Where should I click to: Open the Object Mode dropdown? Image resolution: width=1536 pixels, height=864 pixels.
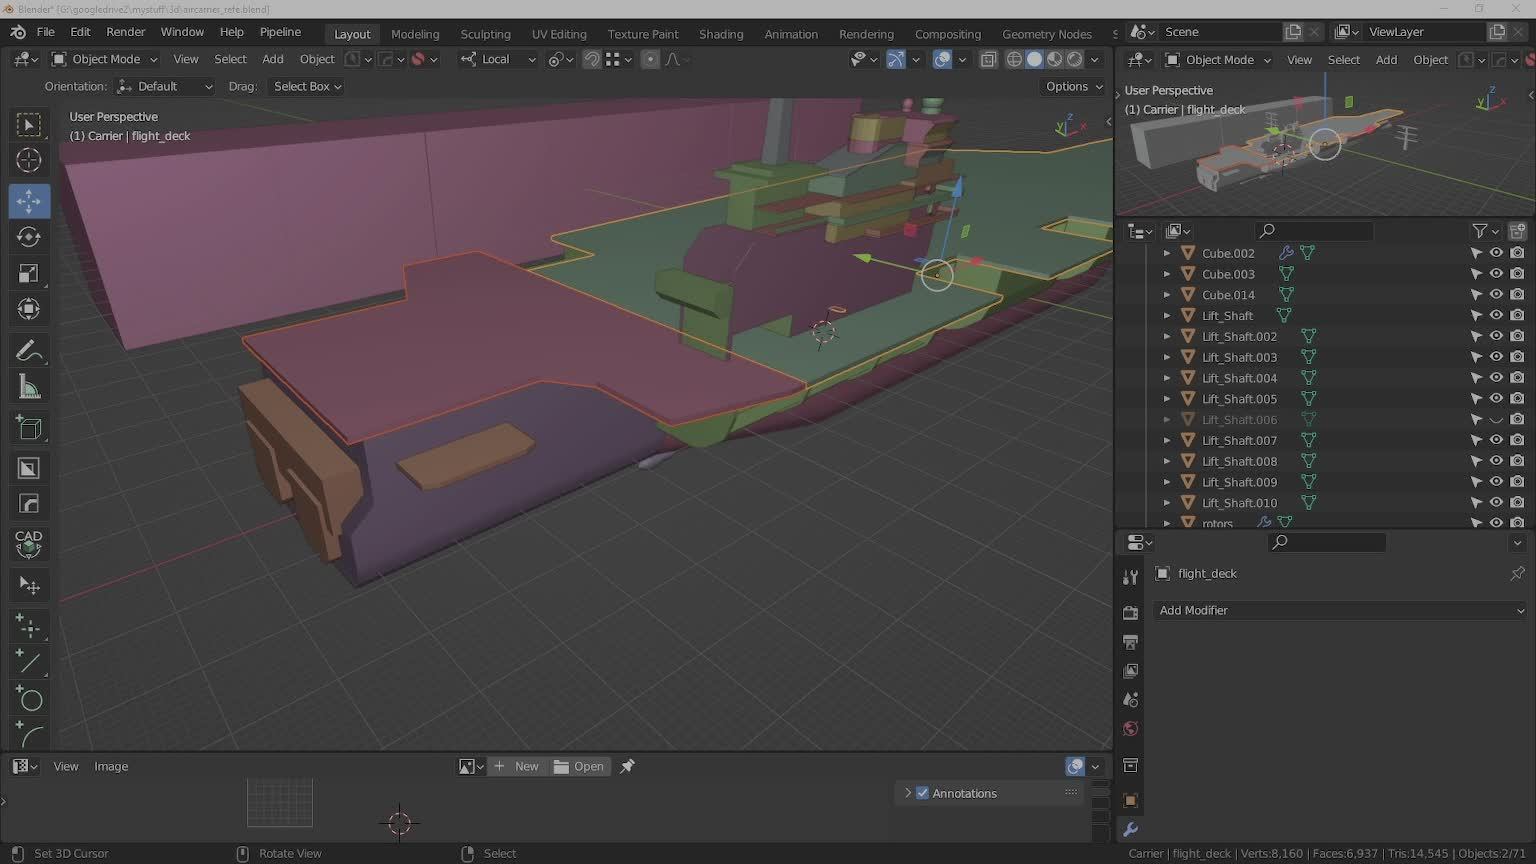[105, 59]
